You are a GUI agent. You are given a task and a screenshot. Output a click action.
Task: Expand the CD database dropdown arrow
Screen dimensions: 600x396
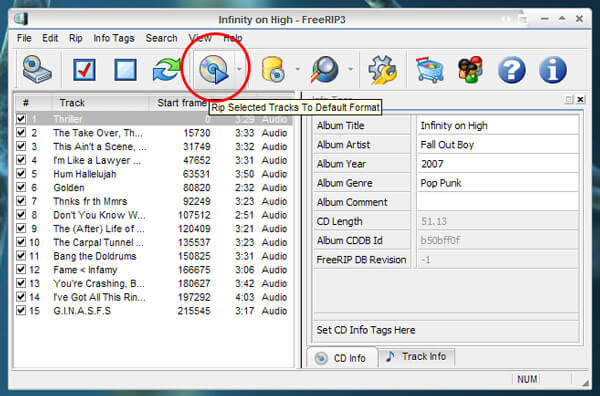point(297,69)
